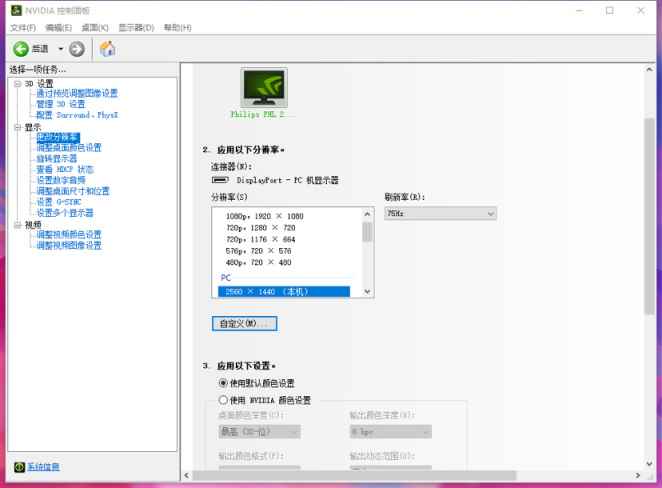
Task: Click the resolution list scrollbar thumb
Action: [367, 232]
